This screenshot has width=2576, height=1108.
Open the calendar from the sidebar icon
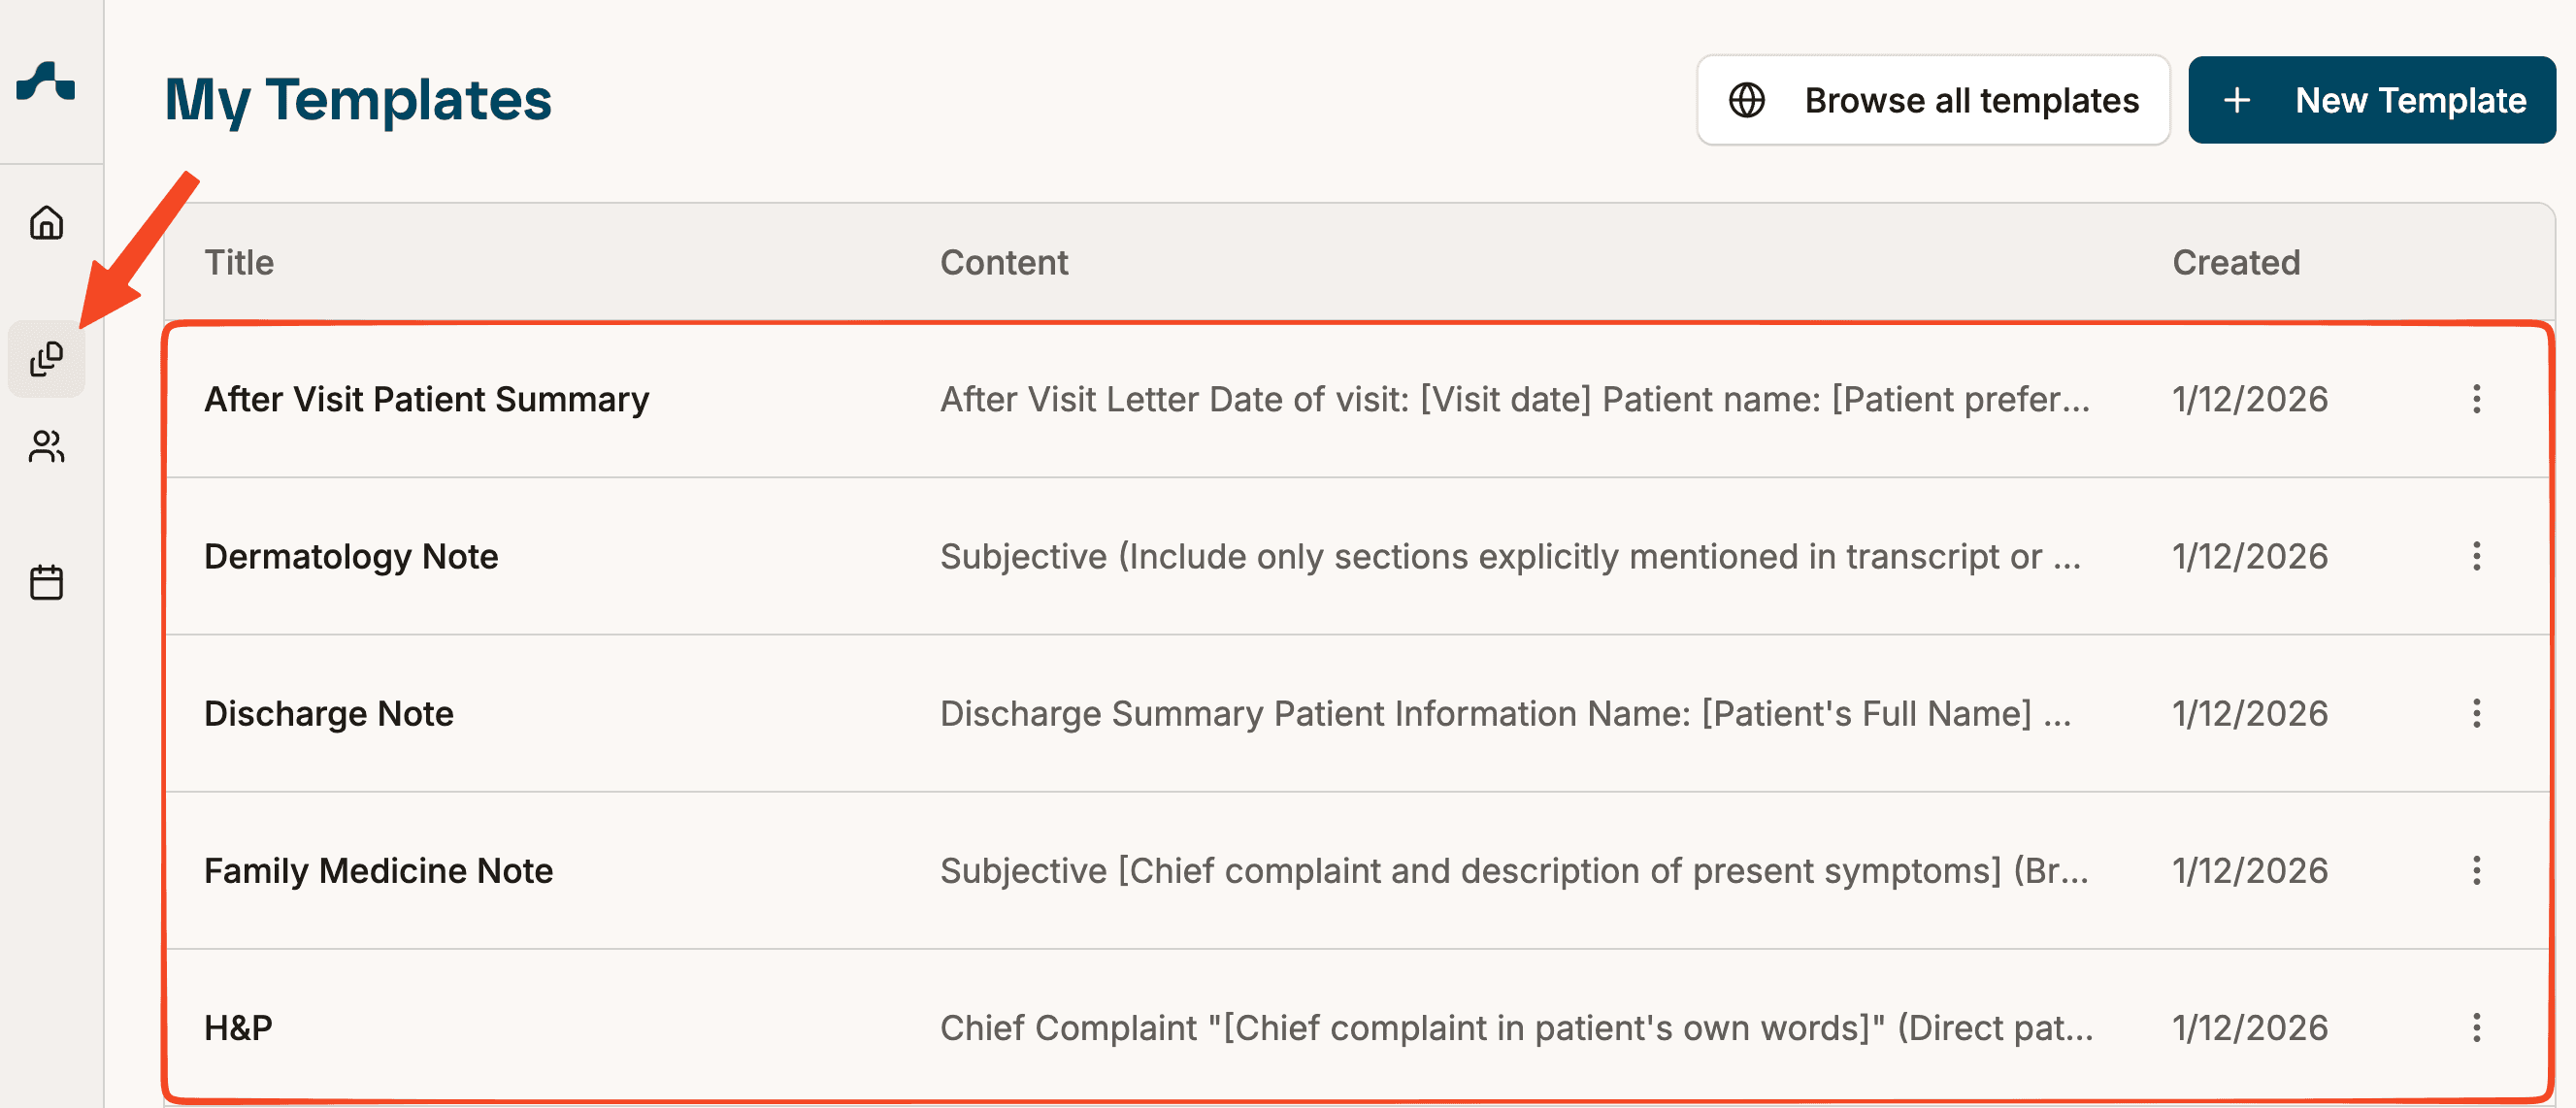point(46,582)
